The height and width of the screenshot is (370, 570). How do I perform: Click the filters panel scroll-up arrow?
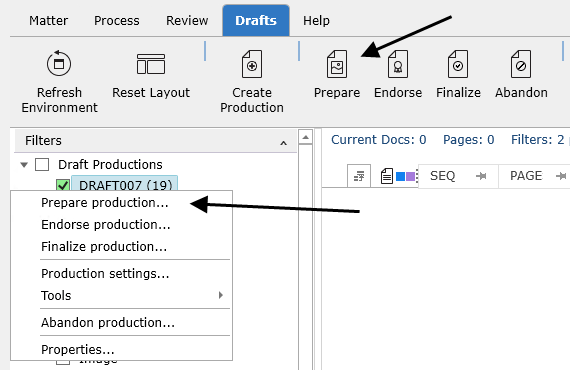305,137
